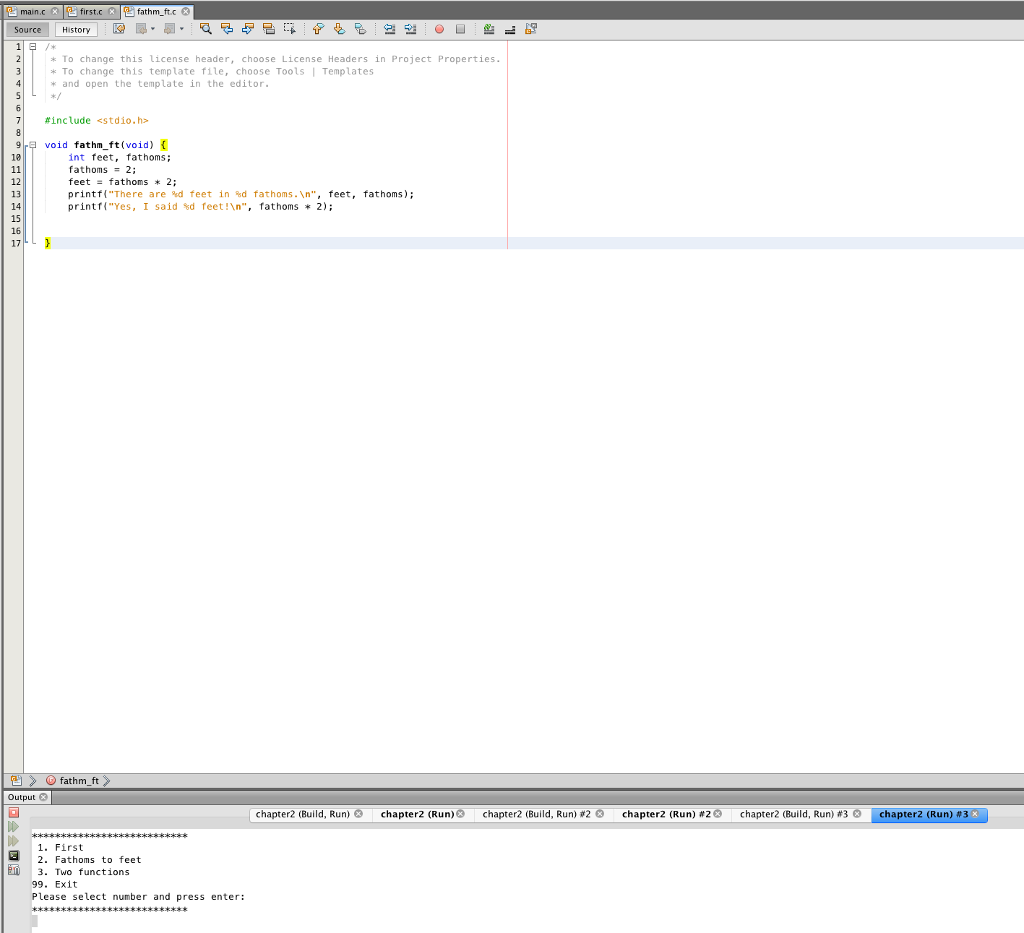Viewport: 1024px width, 933px height.
Task: Click the '#include <stdio.h>' line
Action: click(x=97, y=121)
